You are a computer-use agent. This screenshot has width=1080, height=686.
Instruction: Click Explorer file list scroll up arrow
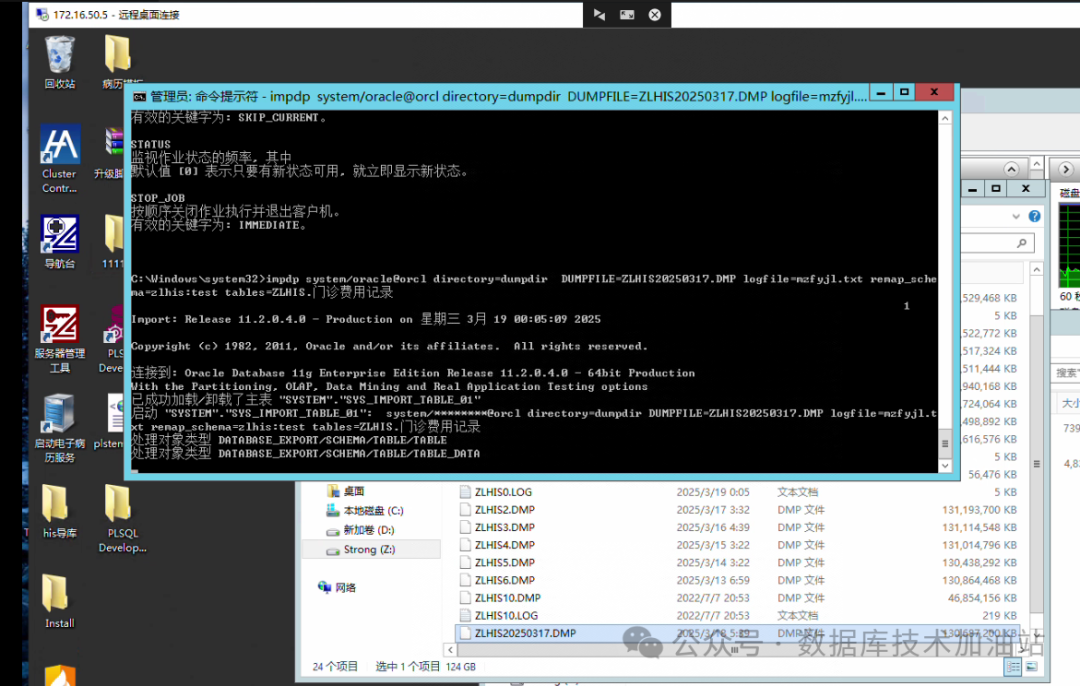(x=1037, y=269)
